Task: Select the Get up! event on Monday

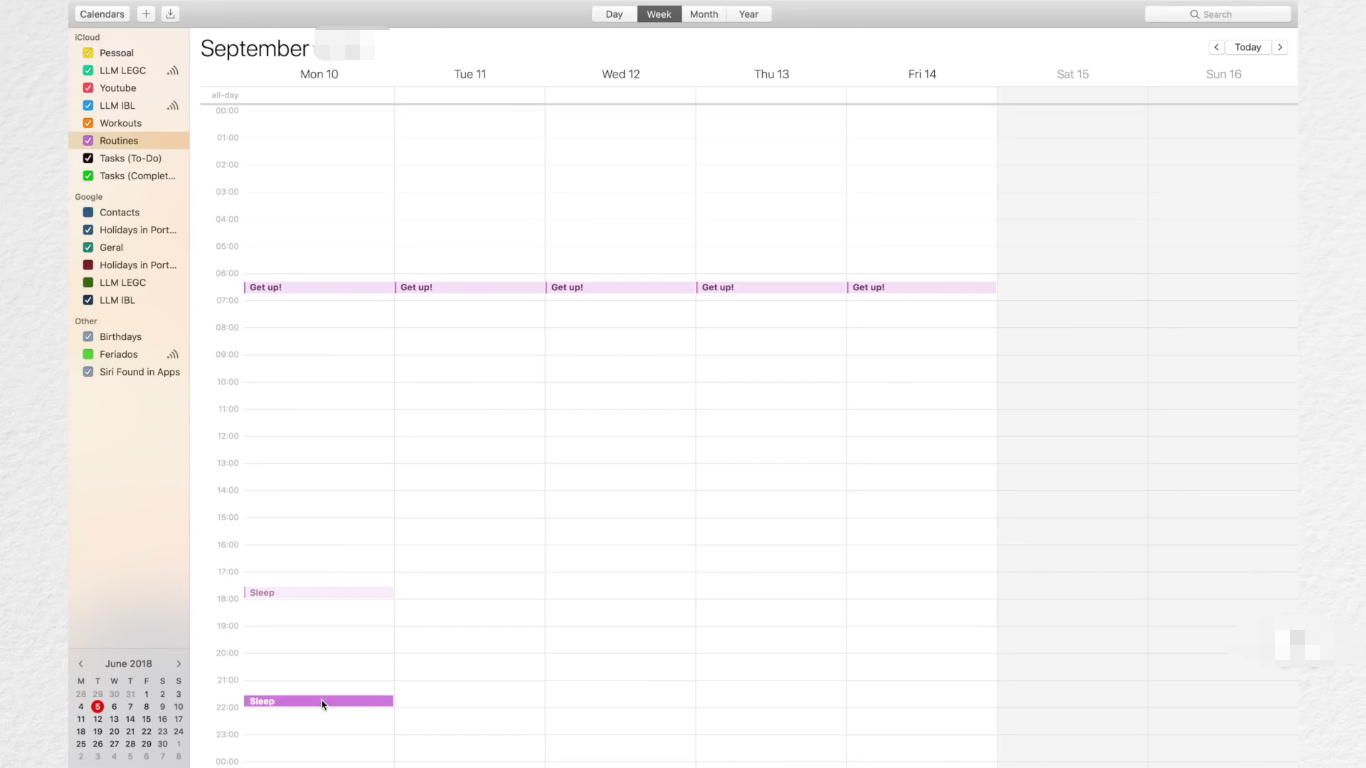Action: (x=319, y=287)
